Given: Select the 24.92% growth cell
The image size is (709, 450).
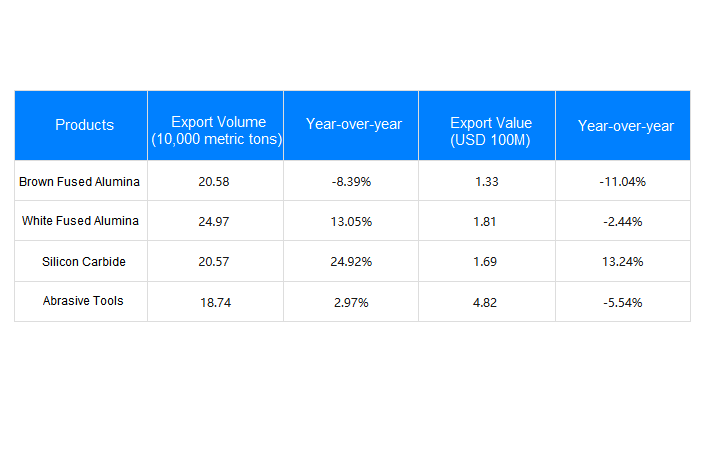Looking at the screenshot, I should click(351, 261).
